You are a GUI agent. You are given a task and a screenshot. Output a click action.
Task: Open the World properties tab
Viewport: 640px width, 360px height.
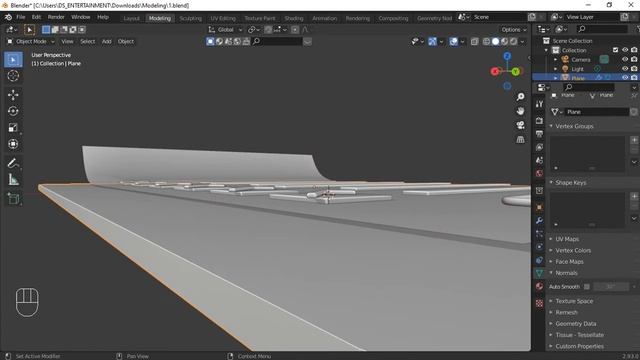pyautogui.click(x=539, y=174)
